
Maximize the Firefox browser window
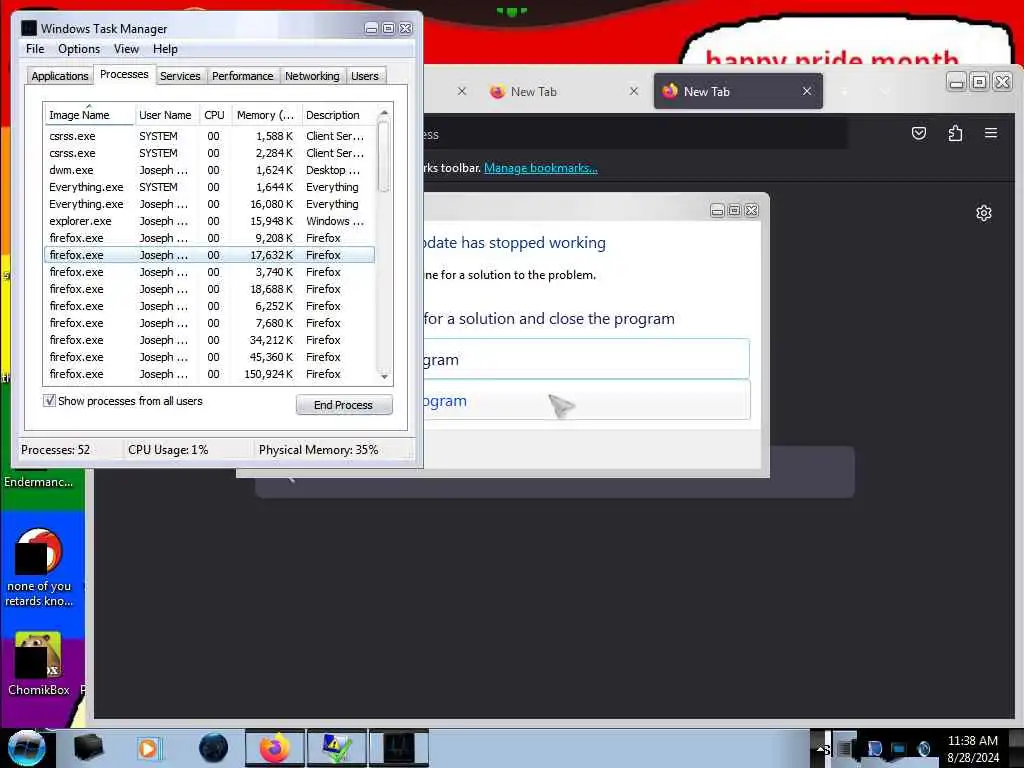(x=979, y=82)
